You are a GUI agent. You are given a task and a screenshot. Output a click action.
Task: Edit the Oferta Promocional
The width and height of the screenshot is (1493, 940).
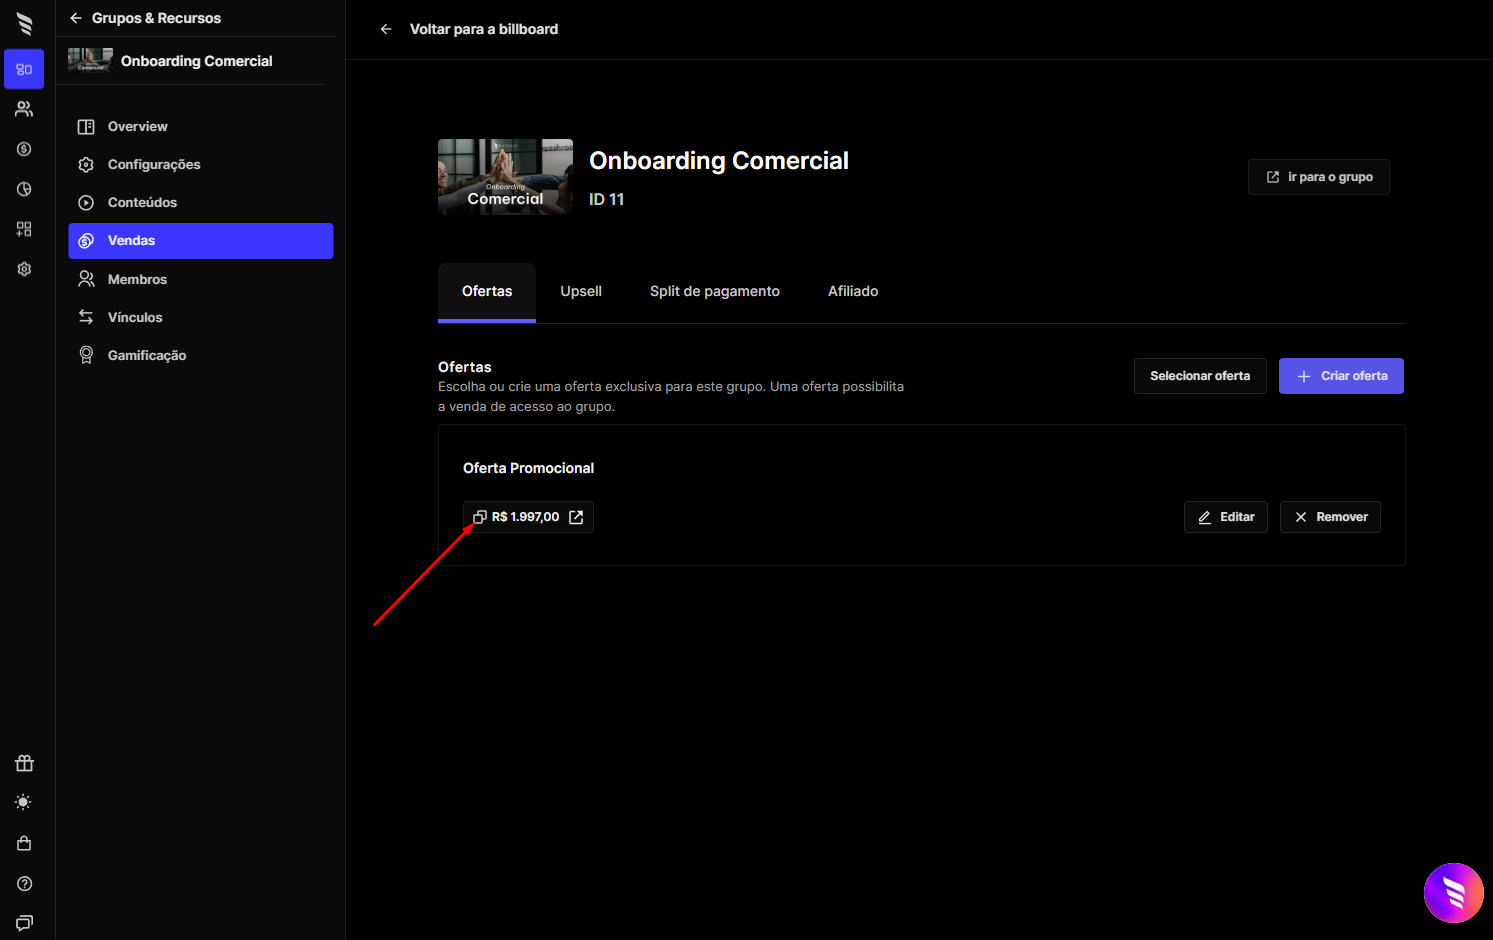[x=1226, y=517]
